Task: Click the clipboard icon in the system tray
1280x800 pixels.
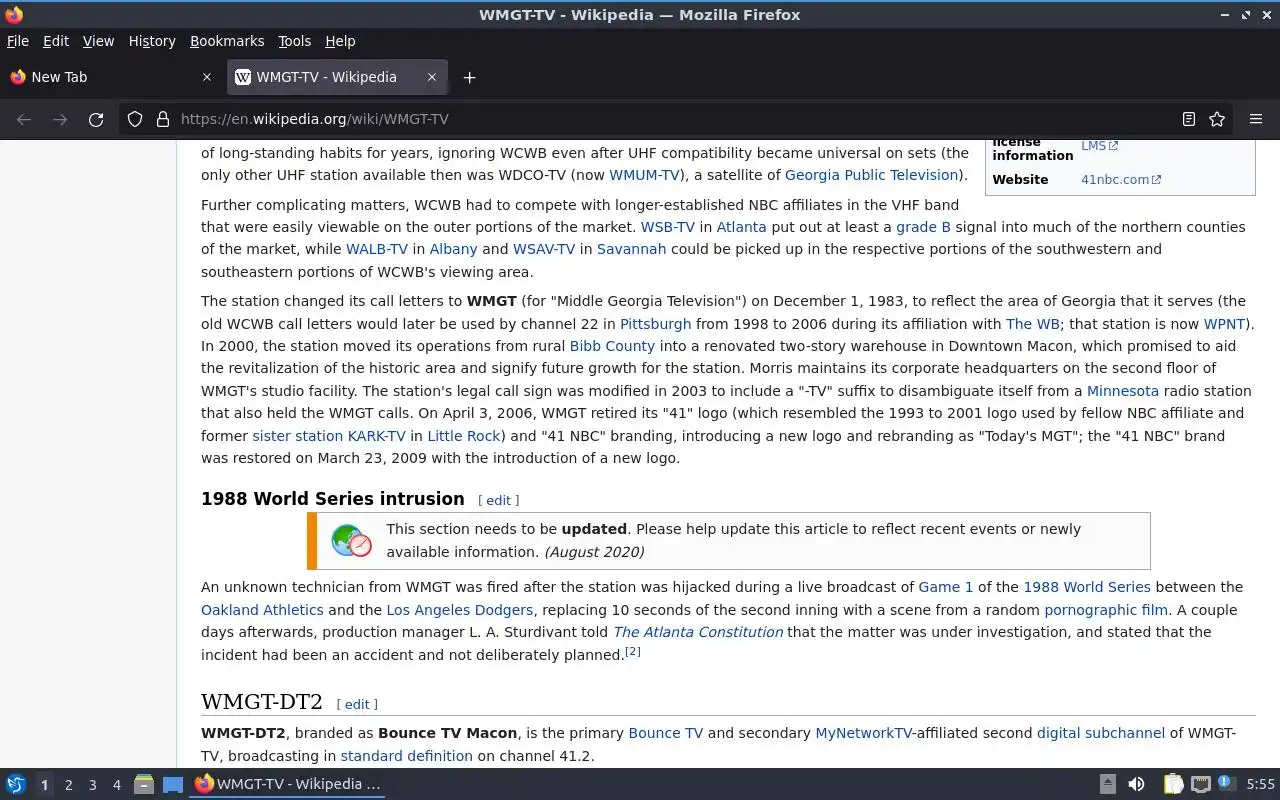Action: (x=1173, y=784)
